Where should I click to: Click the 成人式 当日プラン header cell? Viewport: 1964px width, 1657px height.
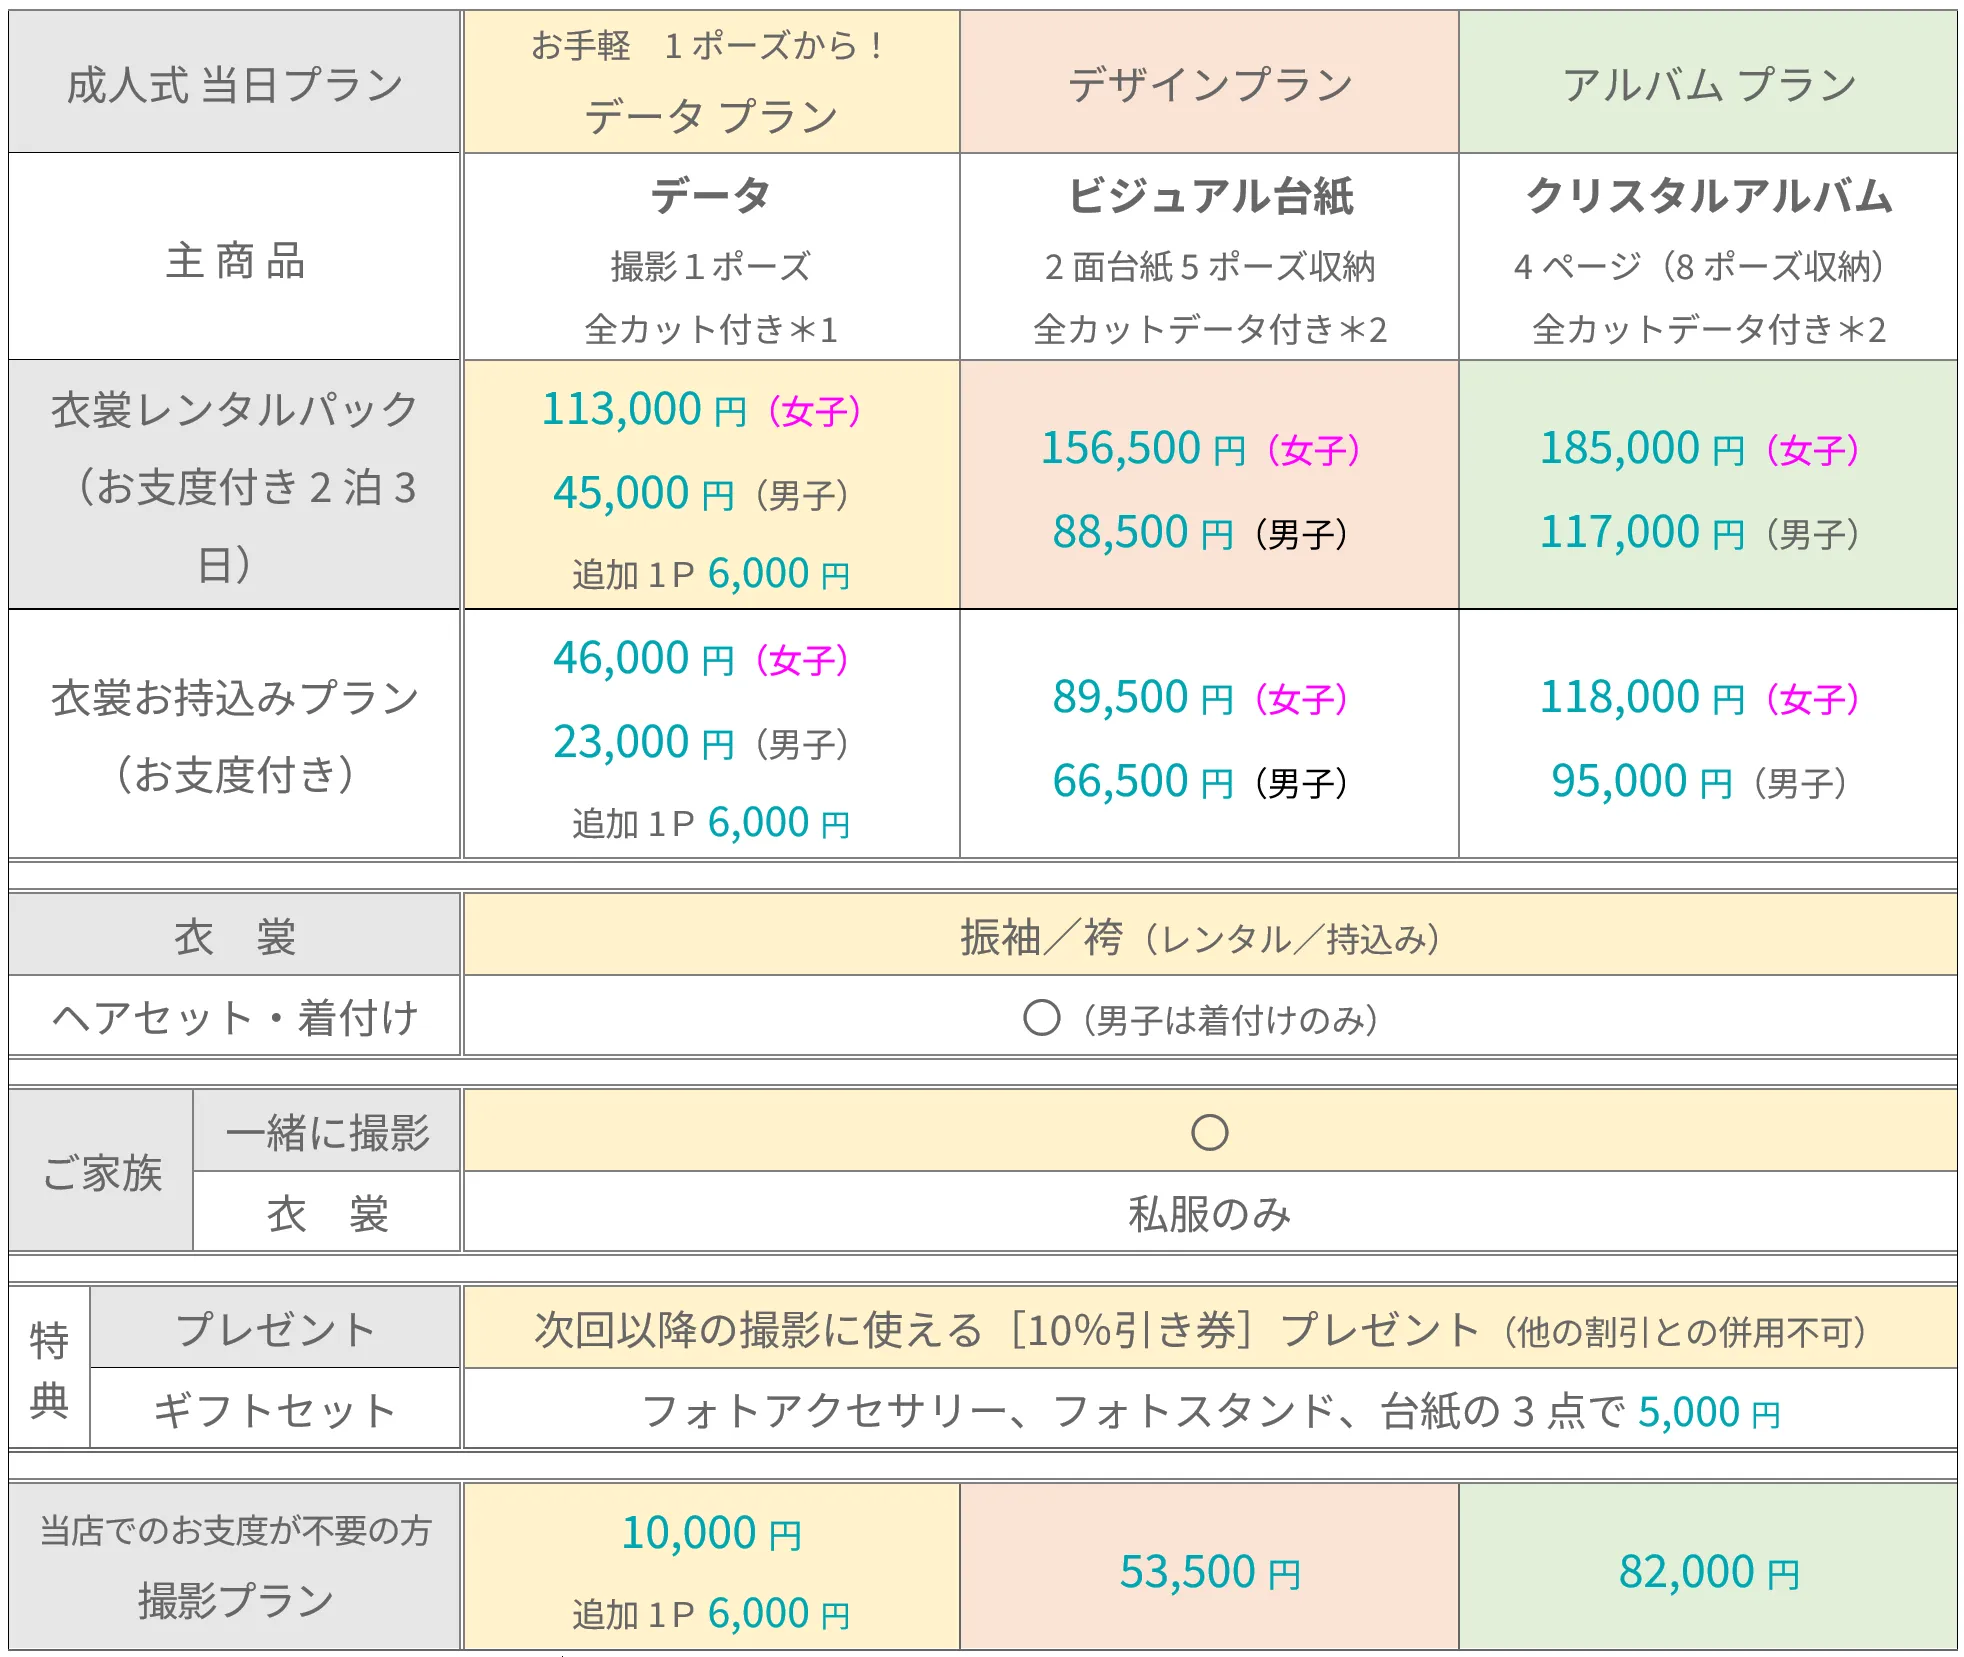(234, 84)
